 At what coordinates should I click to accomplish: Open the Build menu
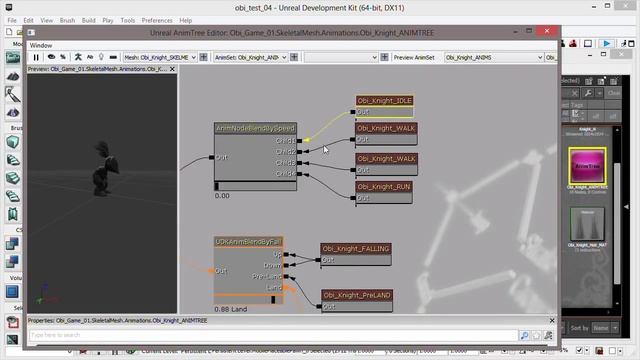89,20
